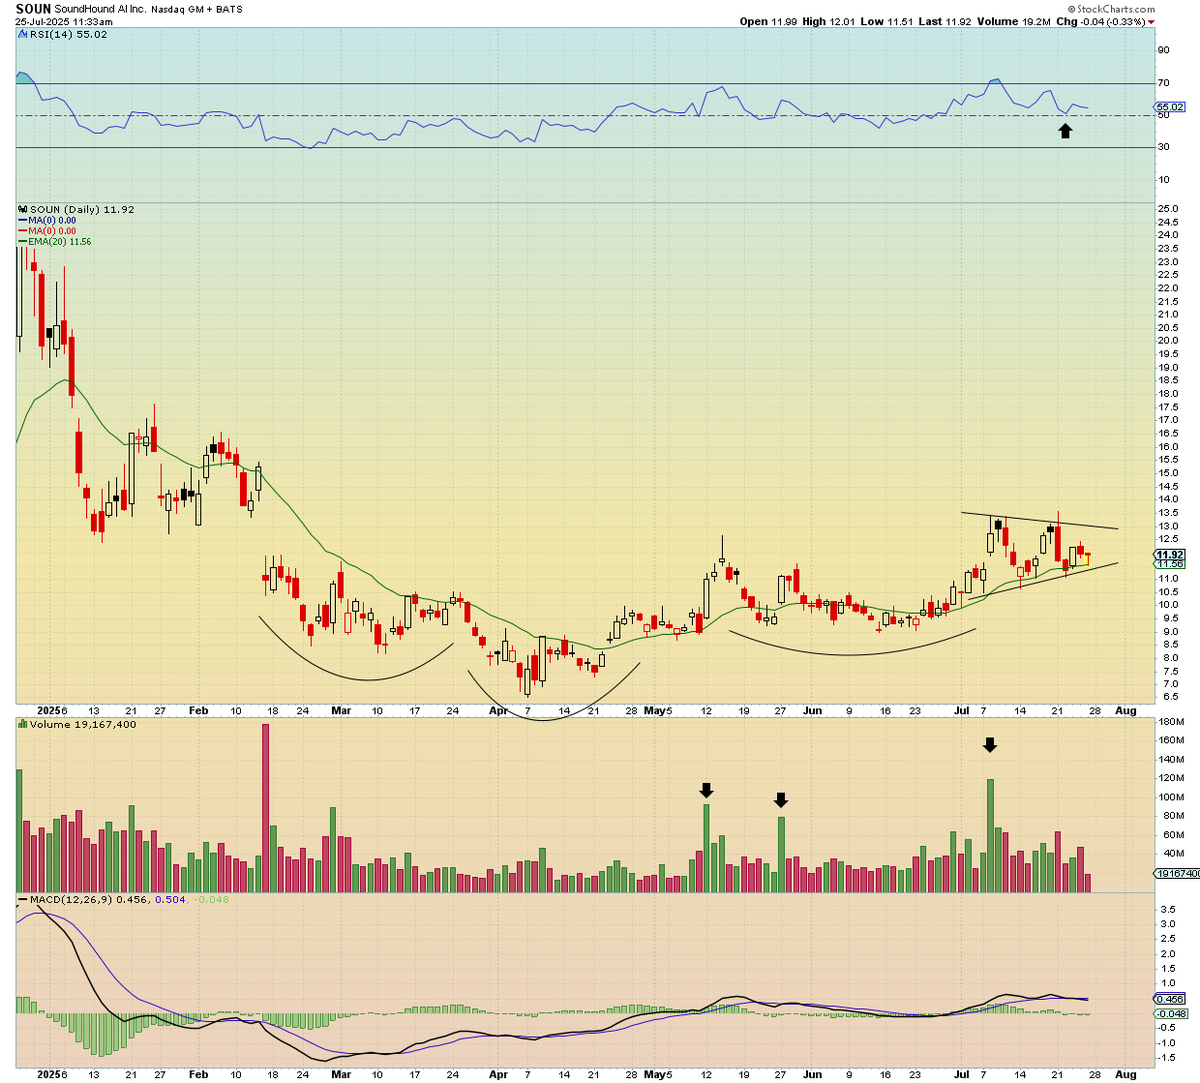
Task: Click the RSI line icon beside RSI(14)
Action: [x=22, y=34]
